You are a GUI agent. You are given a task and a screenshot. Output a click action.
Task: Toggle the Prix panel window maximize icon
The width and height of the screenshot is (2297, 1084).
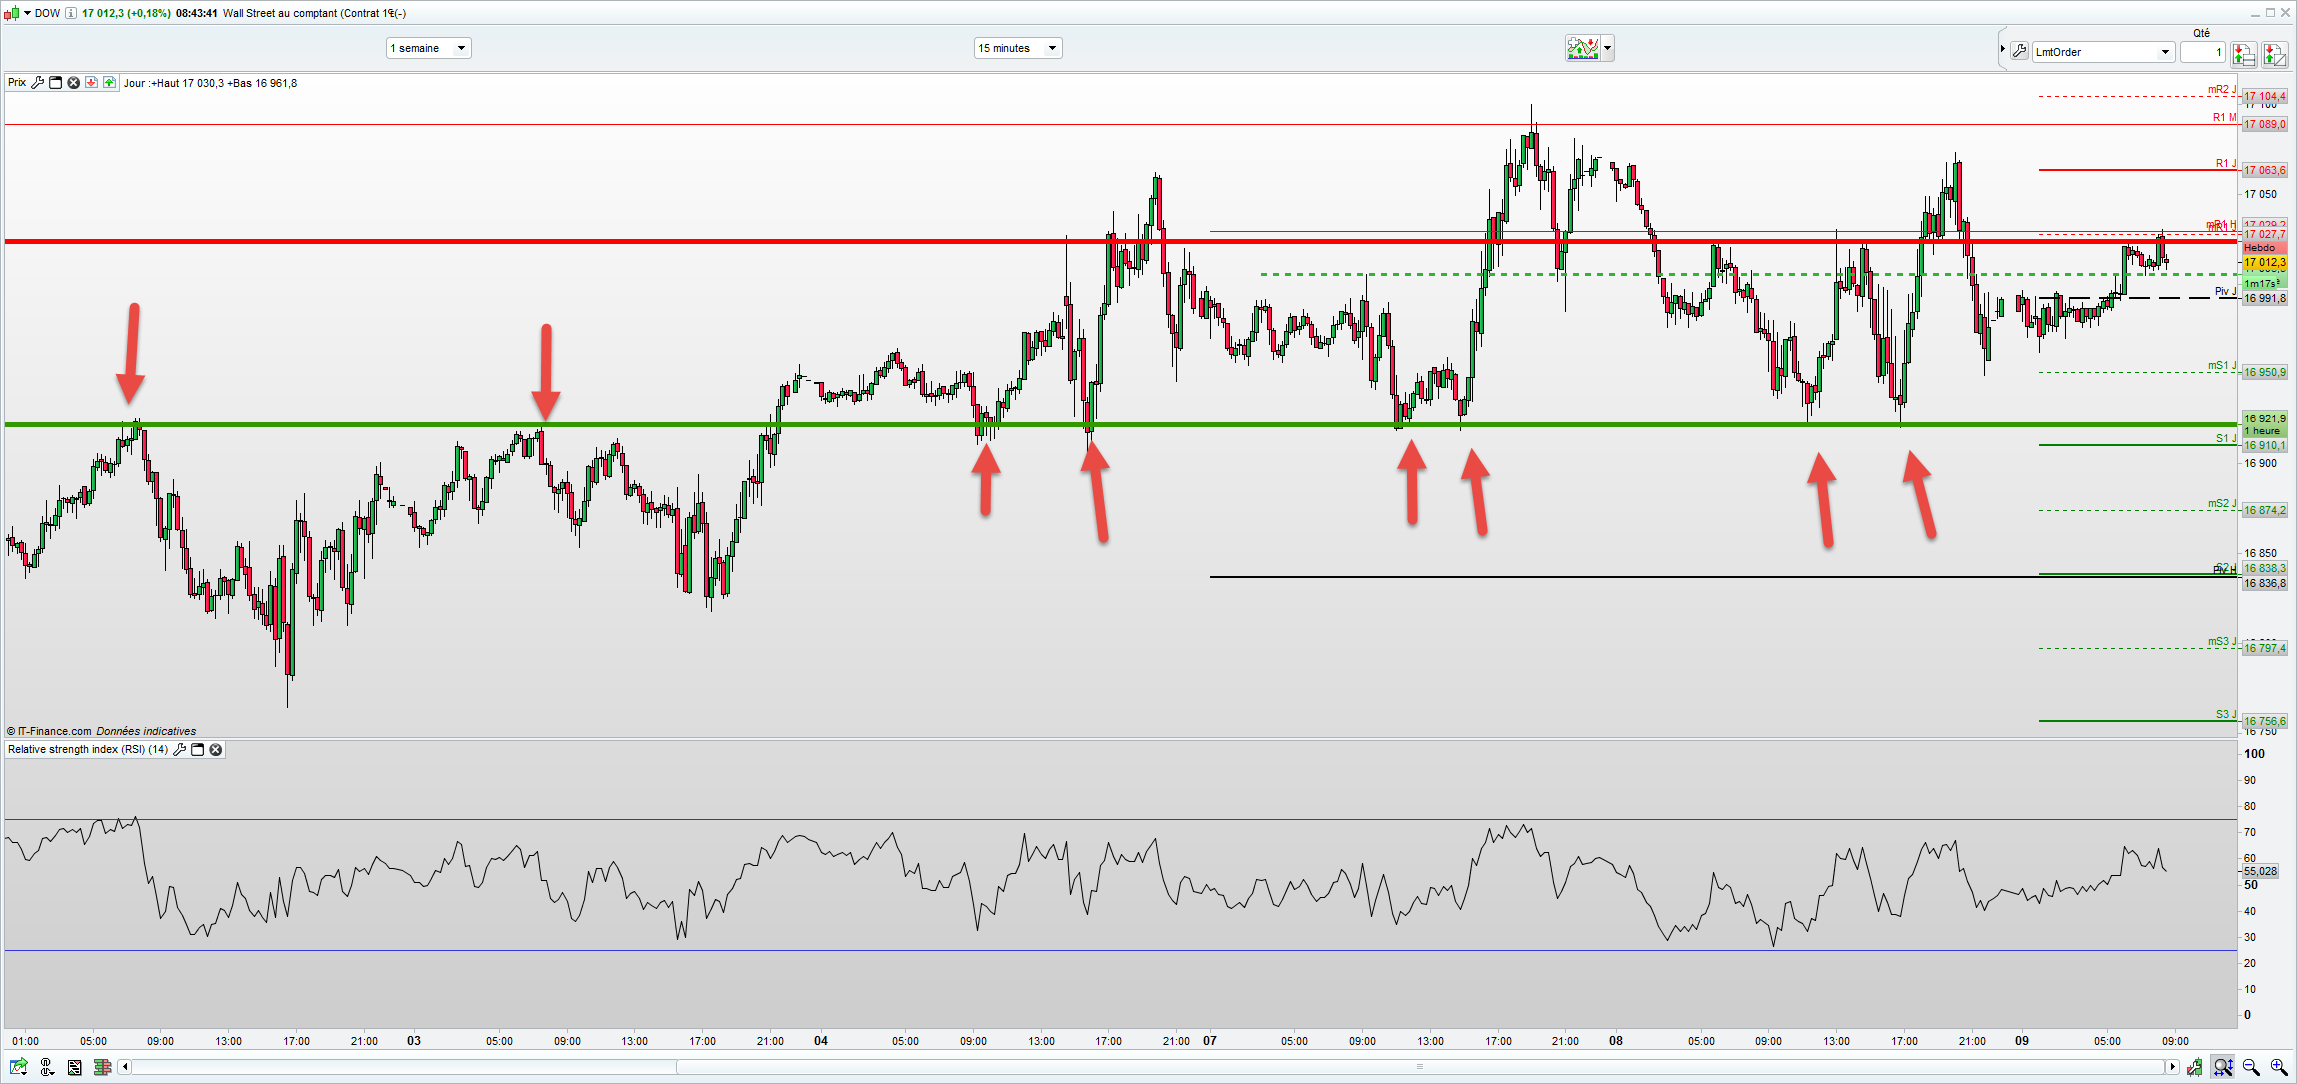pyautogui.click(x=56, y=83)
